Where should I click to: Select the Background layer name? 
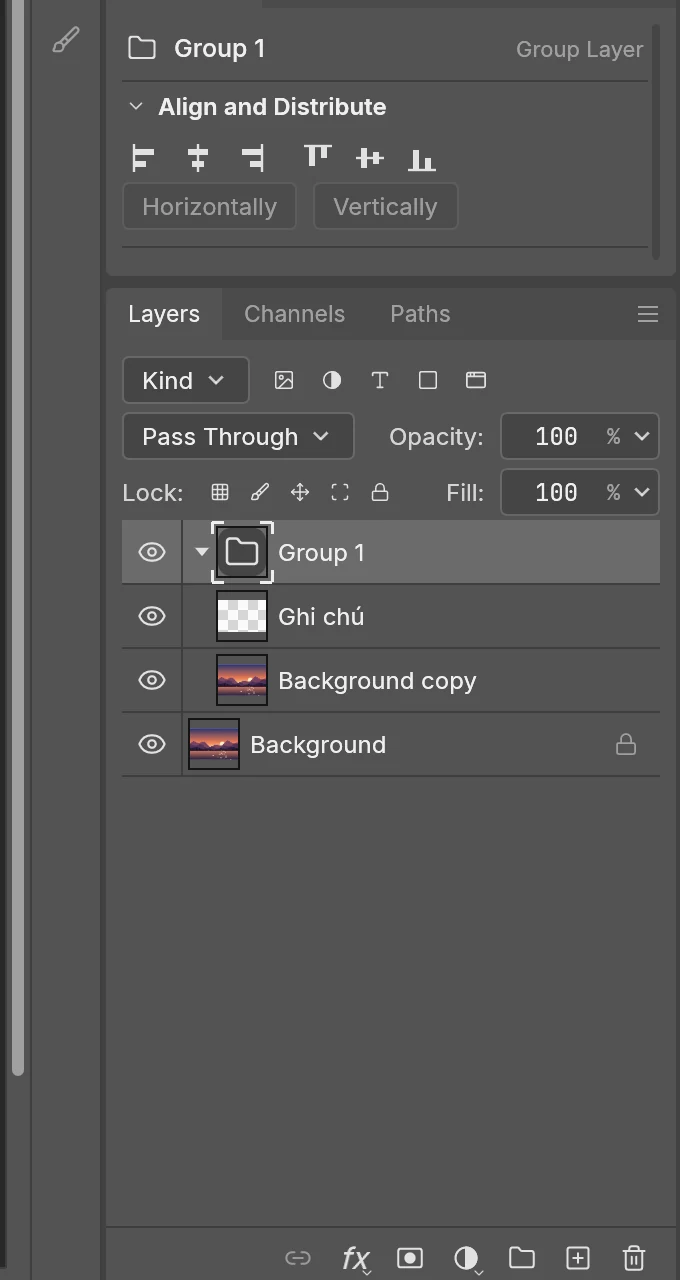[318, 745]
